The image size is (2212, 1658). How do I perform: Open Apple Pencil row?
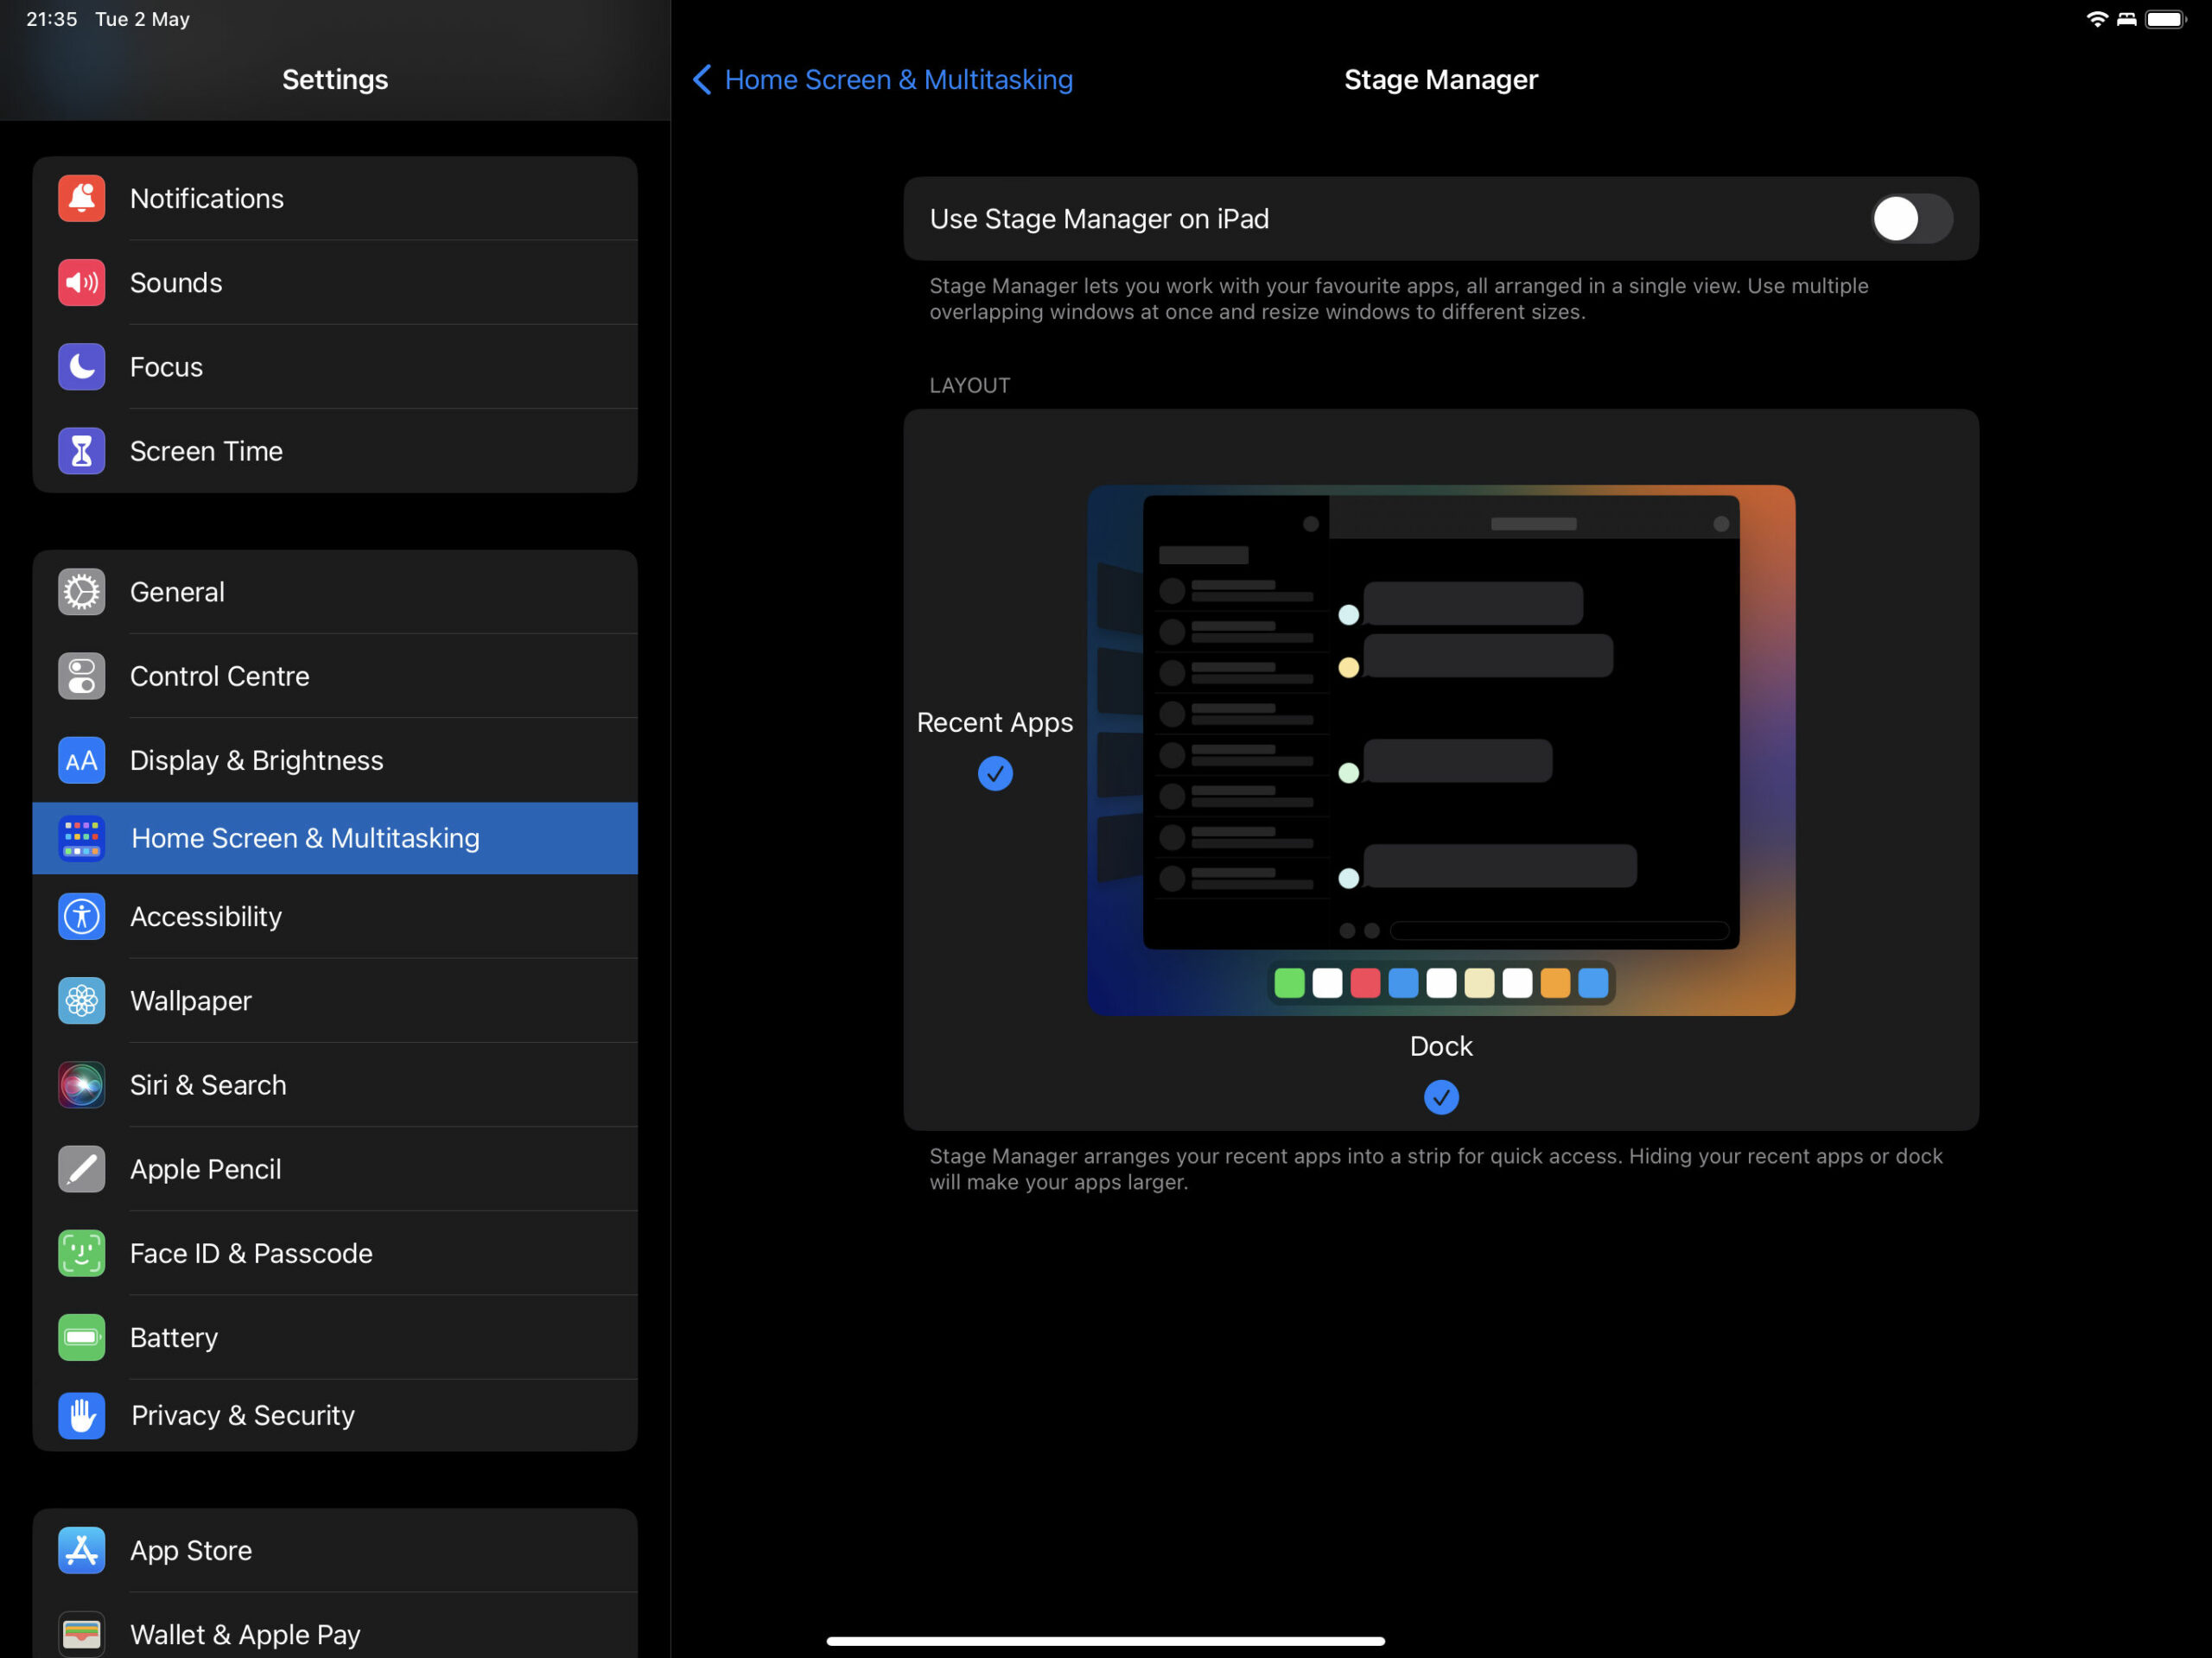(335, 1169)
